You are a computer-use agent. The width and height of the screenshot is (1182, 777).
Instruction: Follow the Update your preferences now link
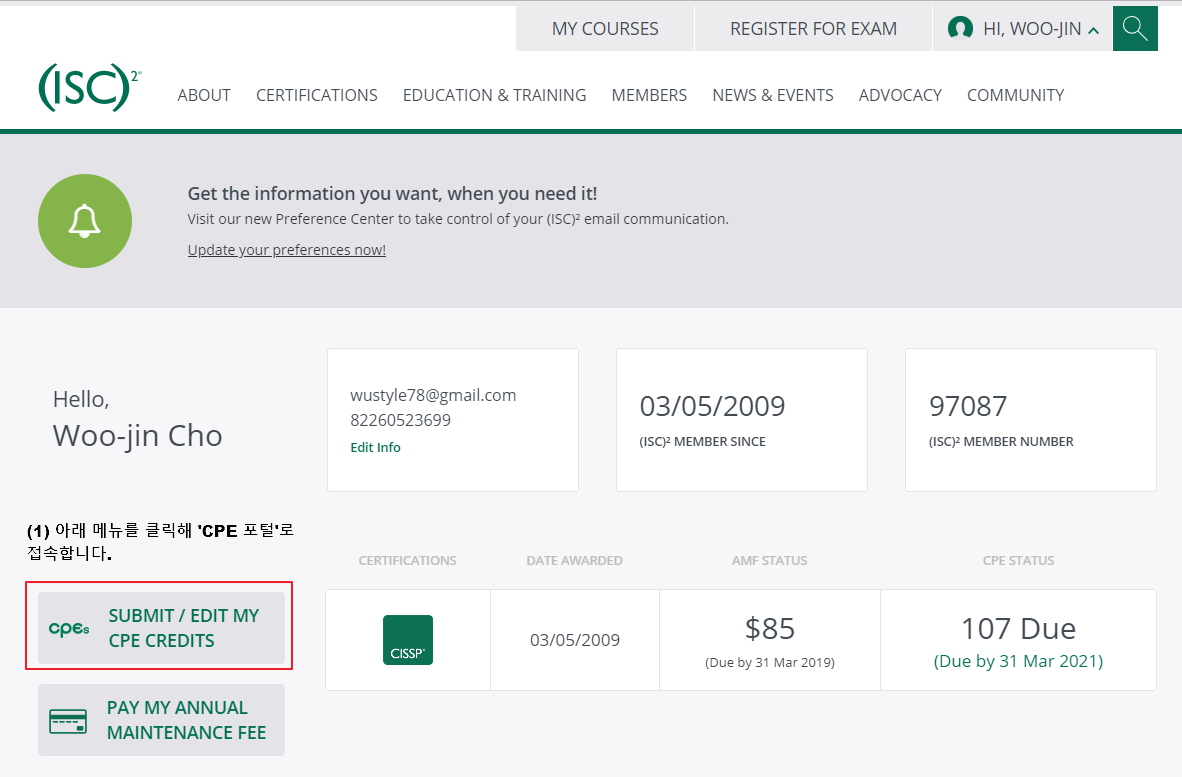click(286, 249)
